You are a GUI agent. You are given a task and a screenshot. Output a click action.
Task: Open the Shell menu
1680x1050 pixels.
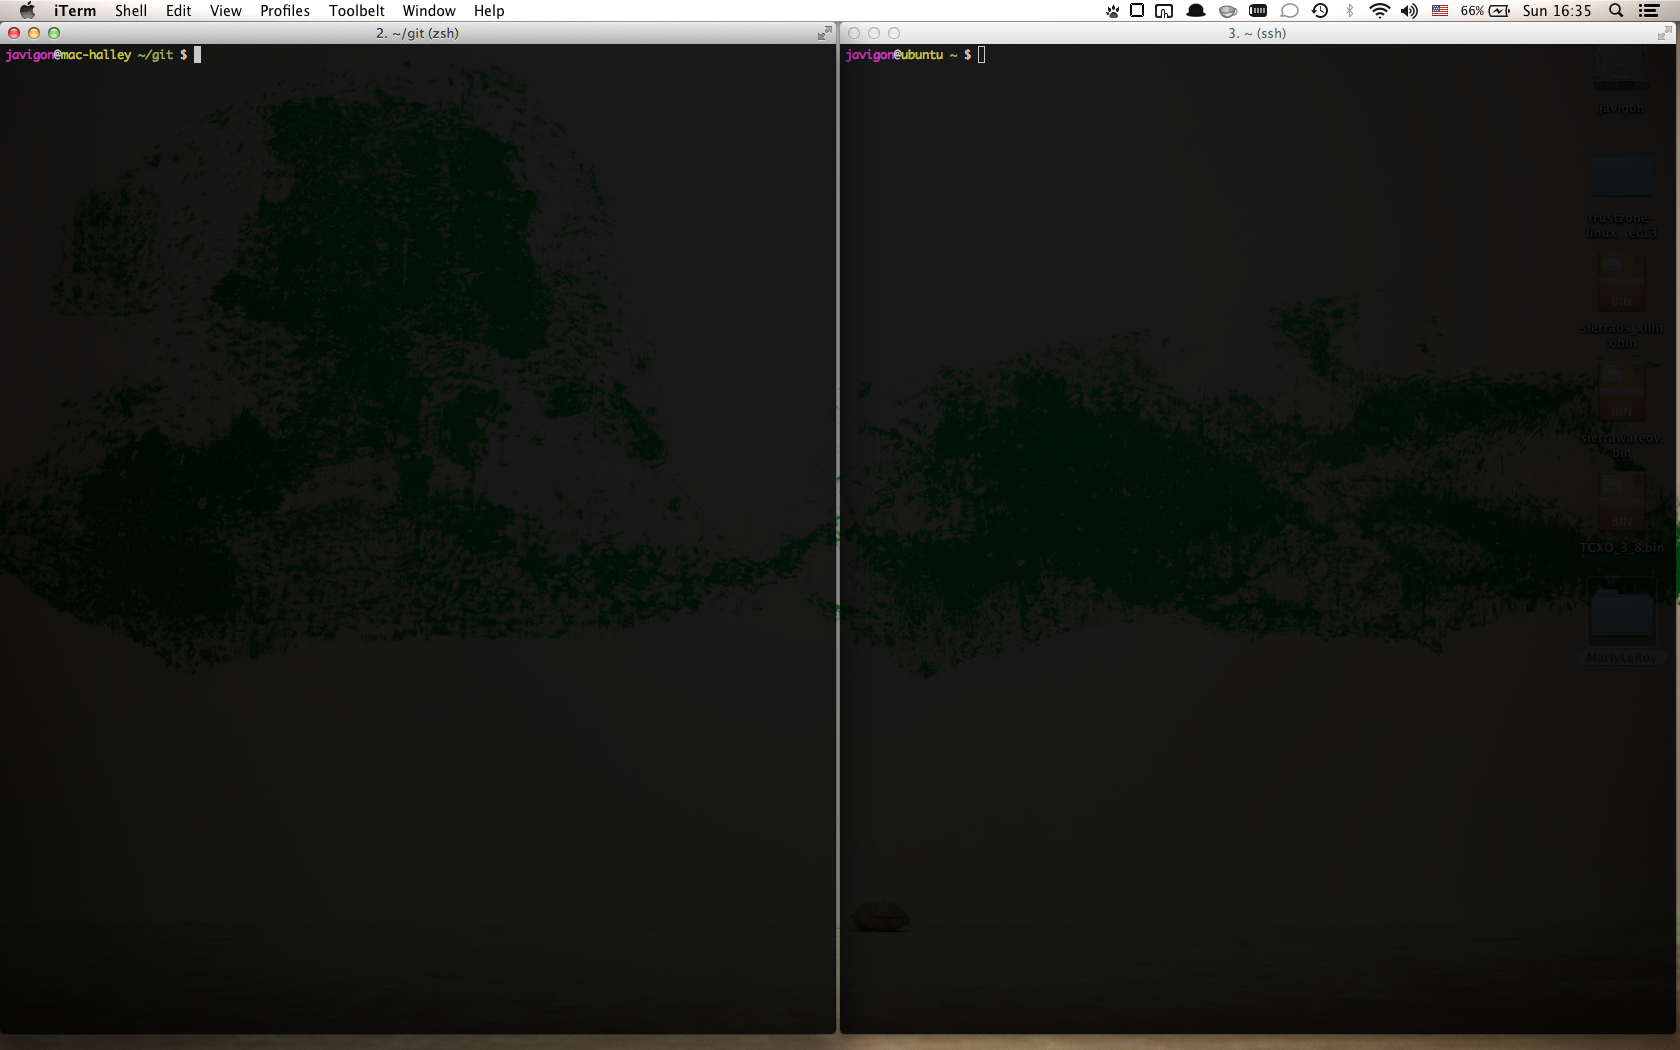coord(130,11)
